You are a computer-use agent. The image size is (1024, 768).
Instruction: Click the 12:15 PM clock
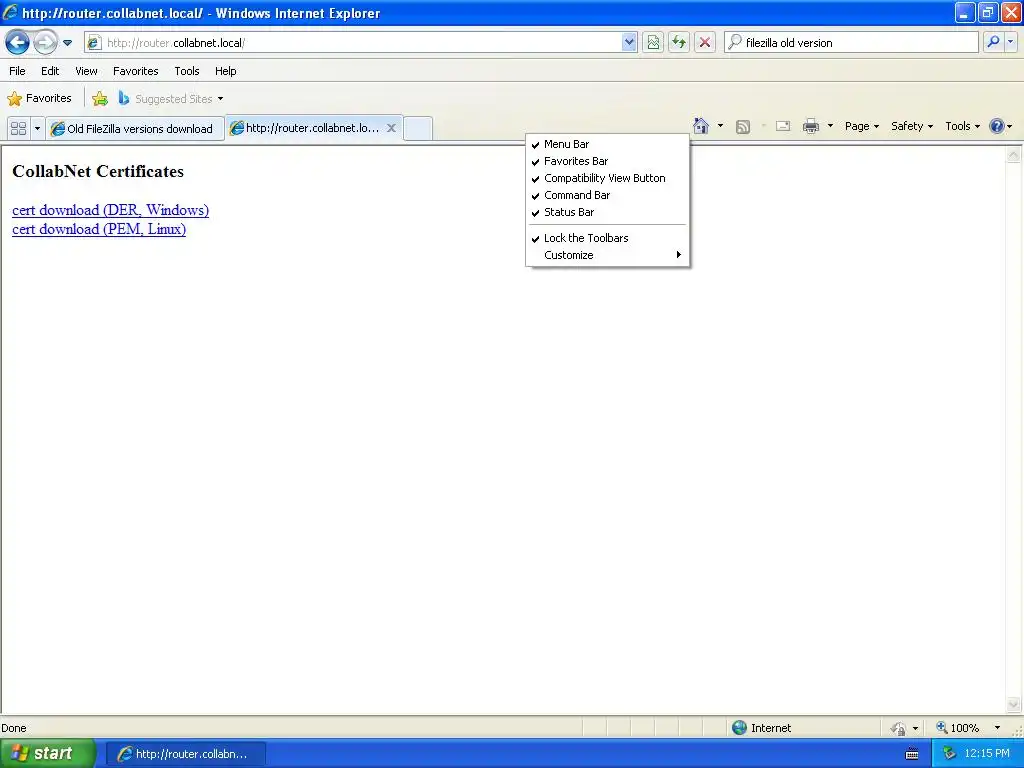tap(987, 754)
